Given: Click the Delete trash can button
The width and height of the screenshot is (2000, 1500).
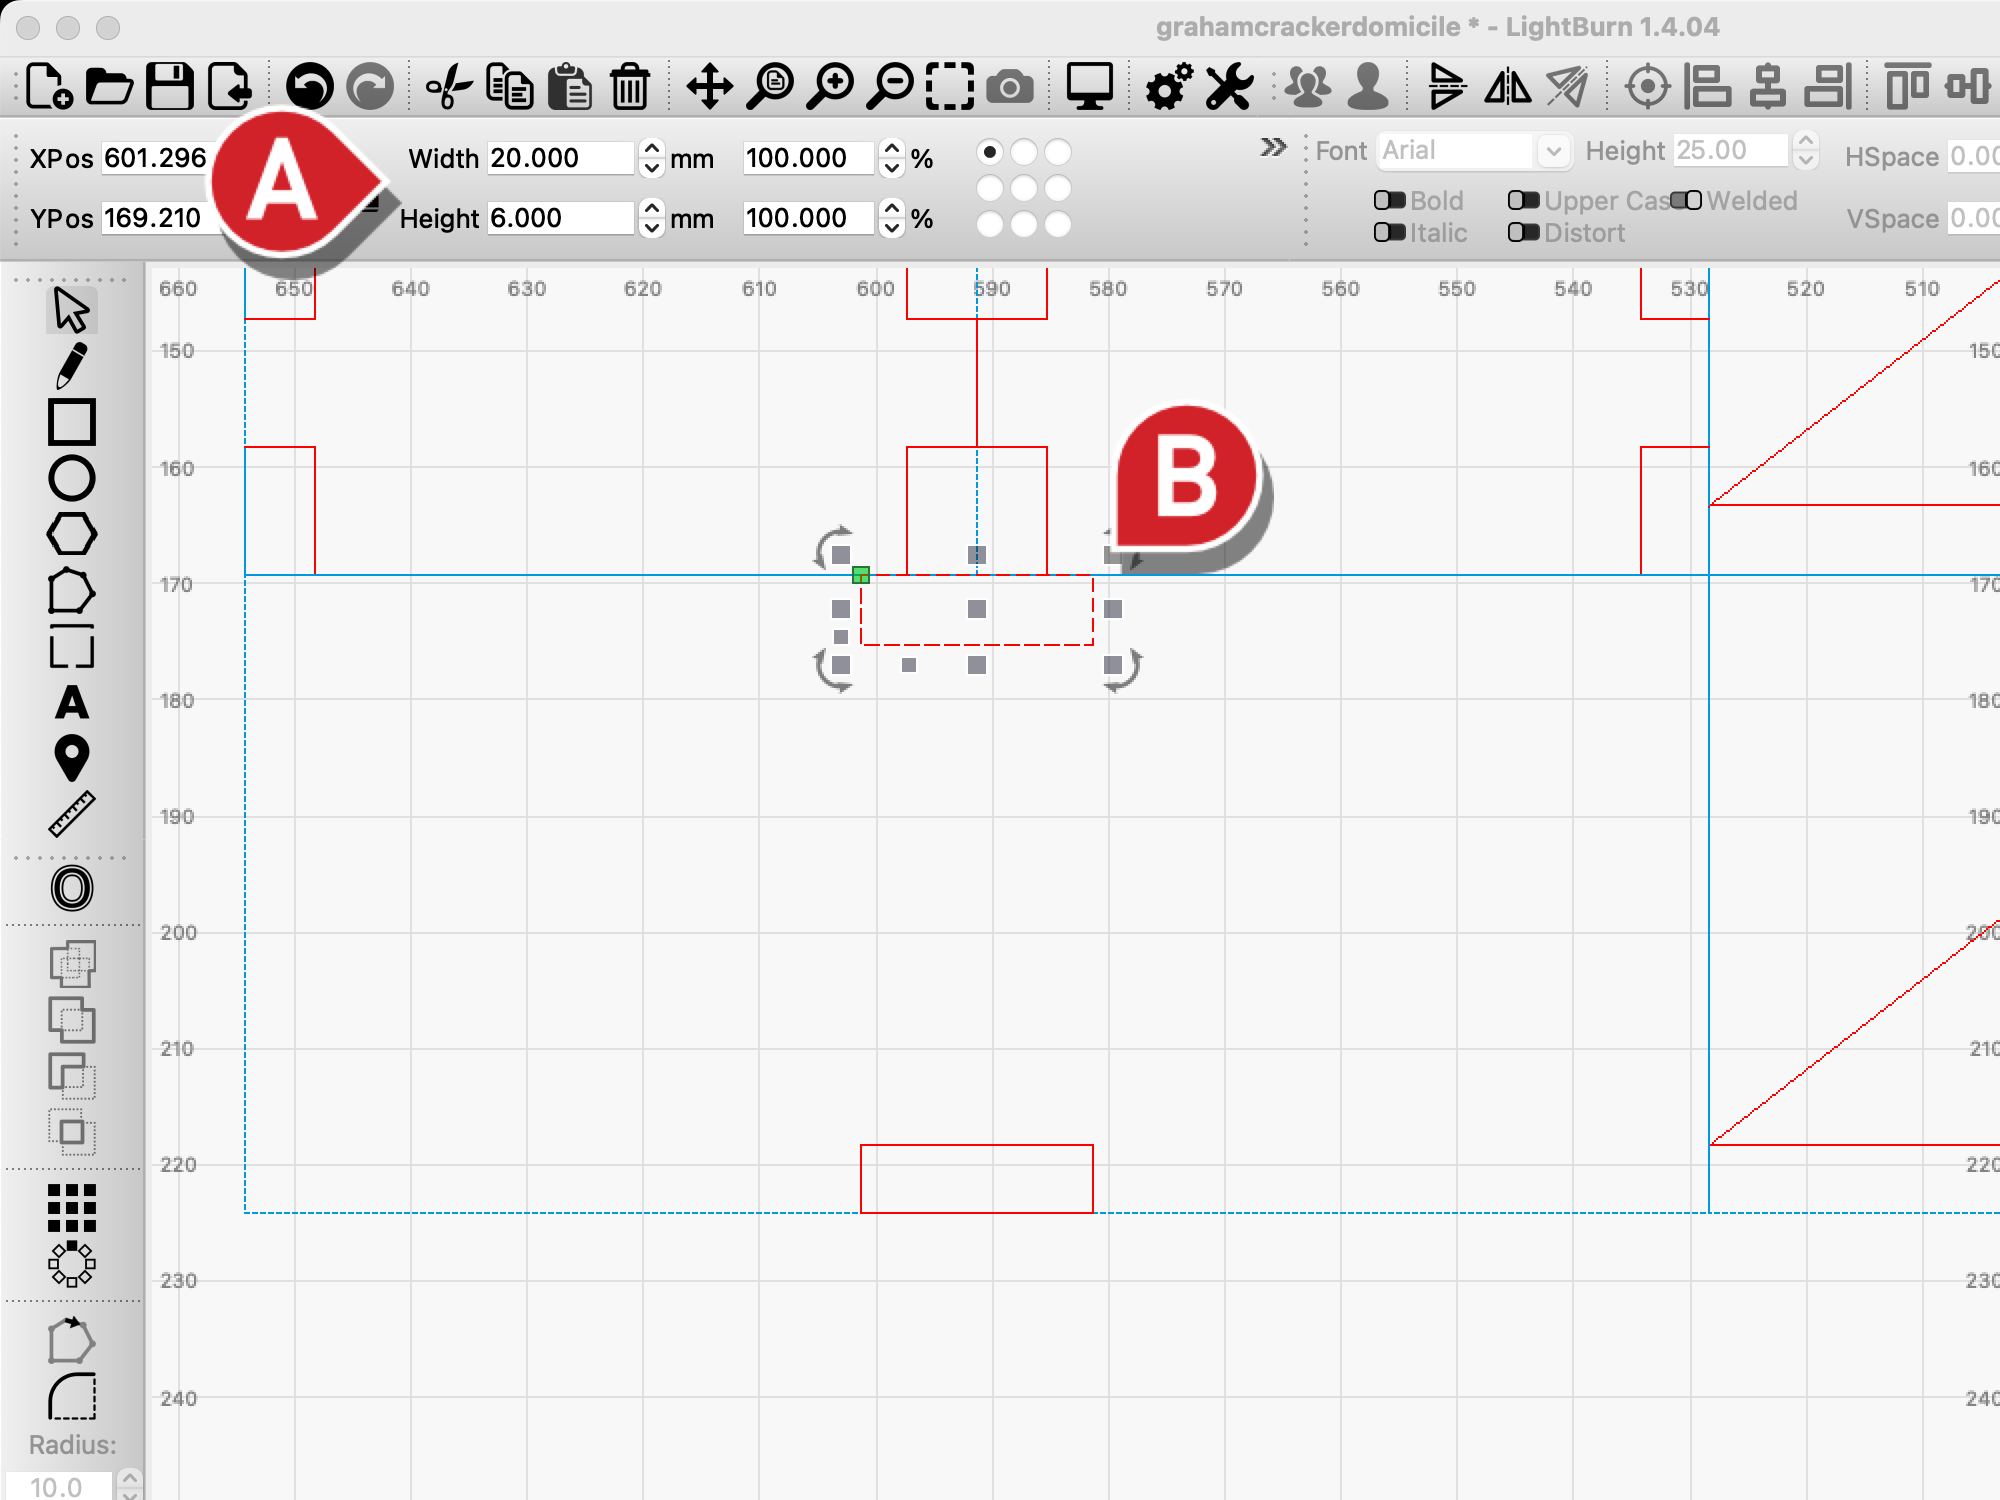Looking at the screenshot, I should tap(630, 87).
